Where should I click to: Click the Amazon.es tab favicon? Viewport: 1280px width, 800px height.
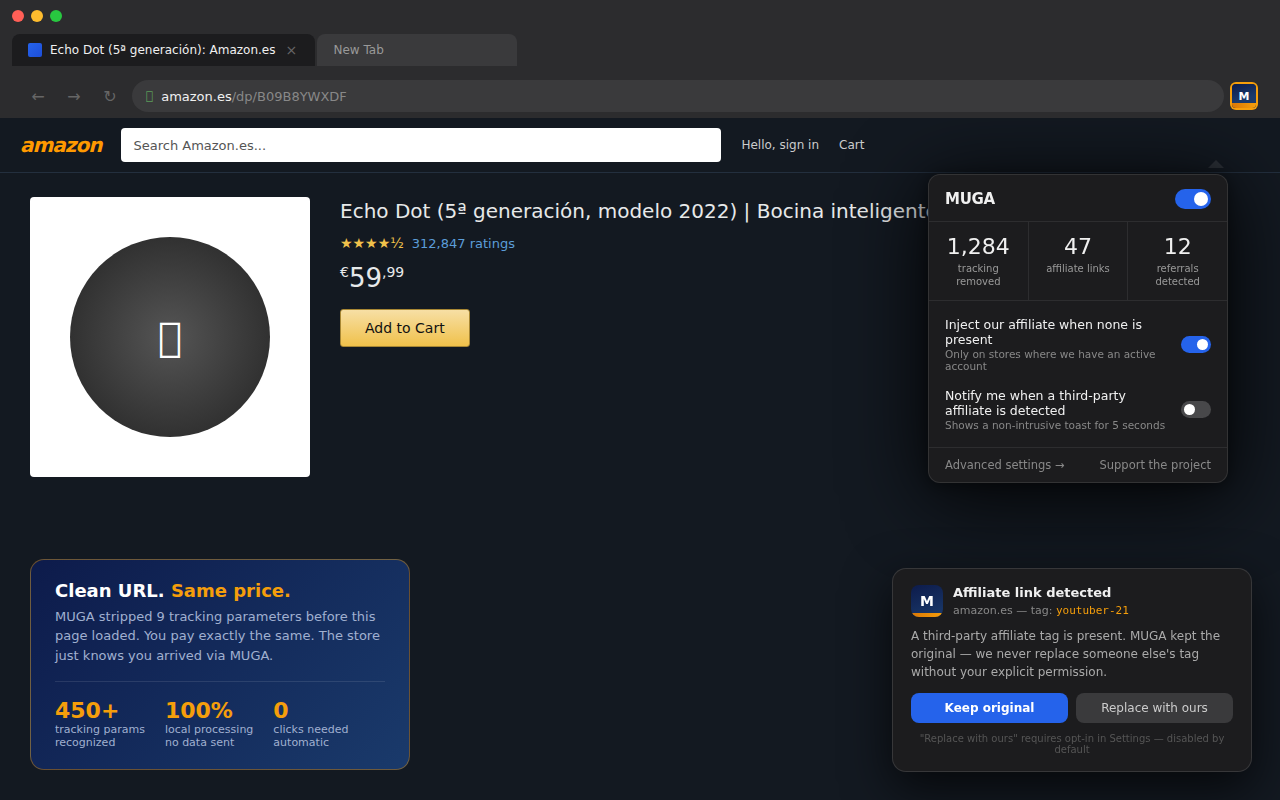click(x=35, y=50)
